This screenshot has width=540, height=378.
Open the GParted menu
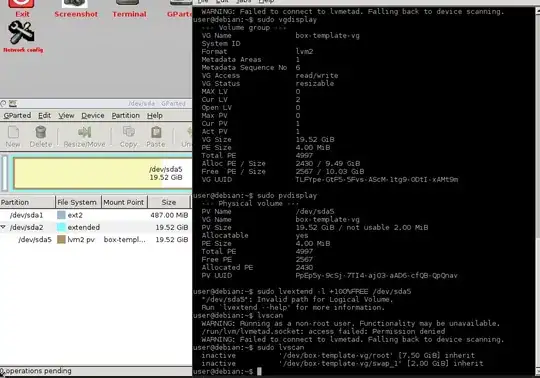coord(17,116)
